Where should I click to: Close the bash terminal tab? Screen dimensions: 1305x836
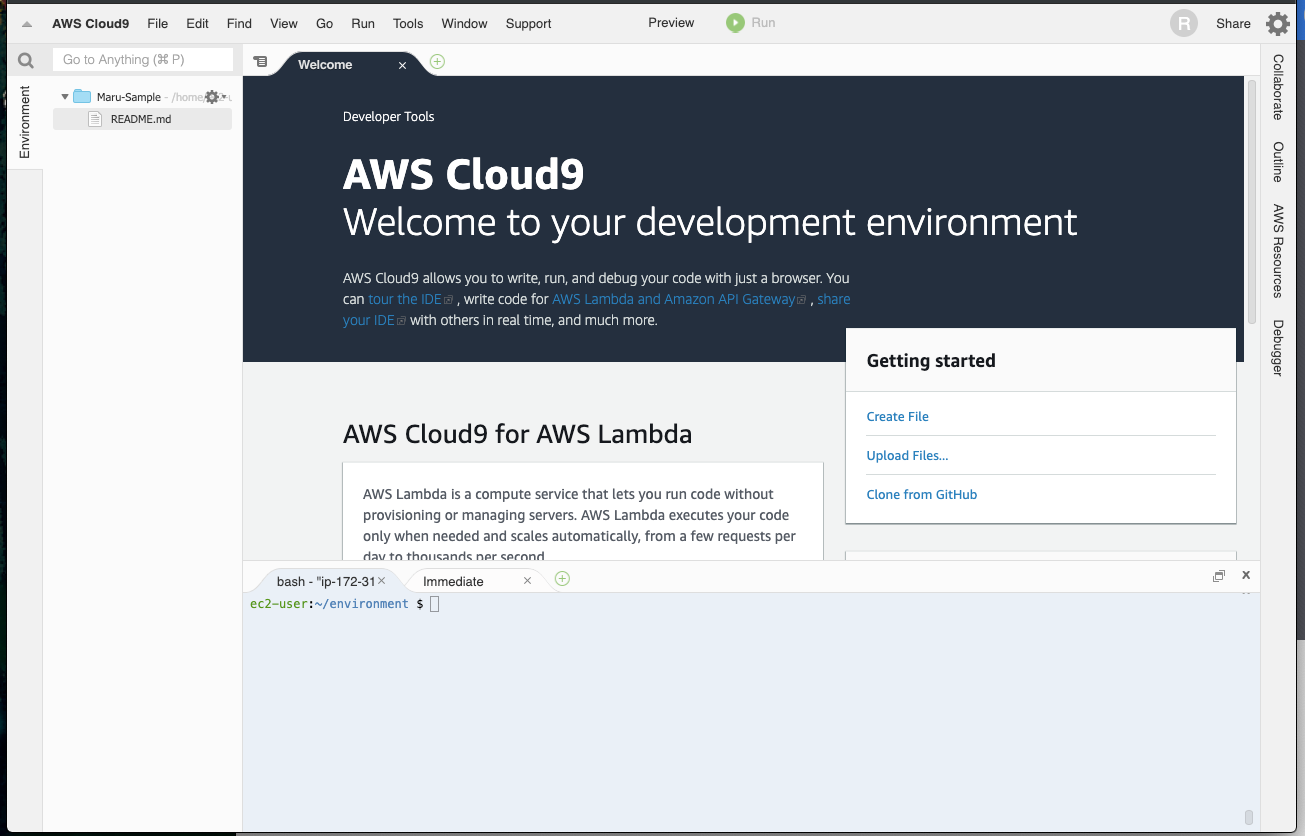(x=381, y=581)
